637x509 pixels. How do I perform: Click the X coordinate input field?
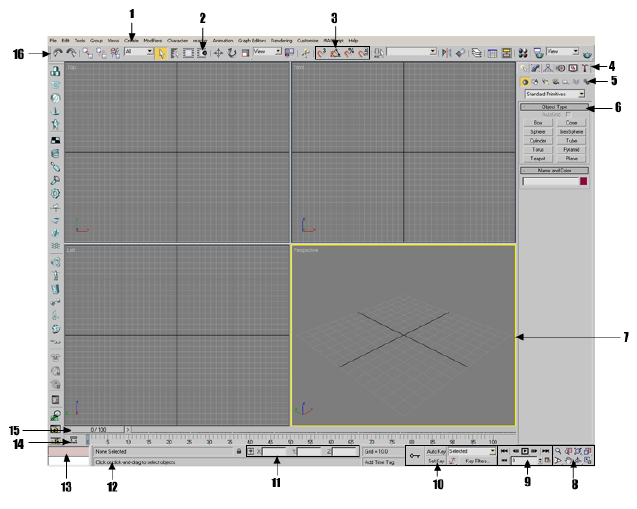274,451
